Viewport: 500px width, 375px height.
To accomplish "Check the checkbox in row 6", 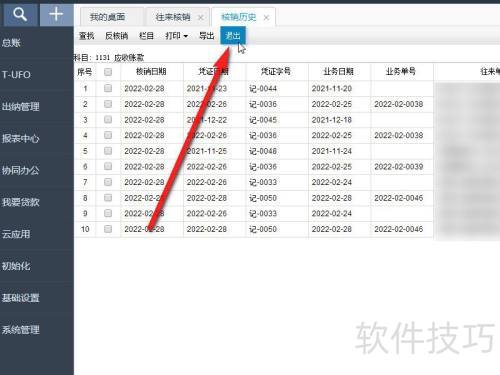I will pyautogui.click(x=108, y=166).
